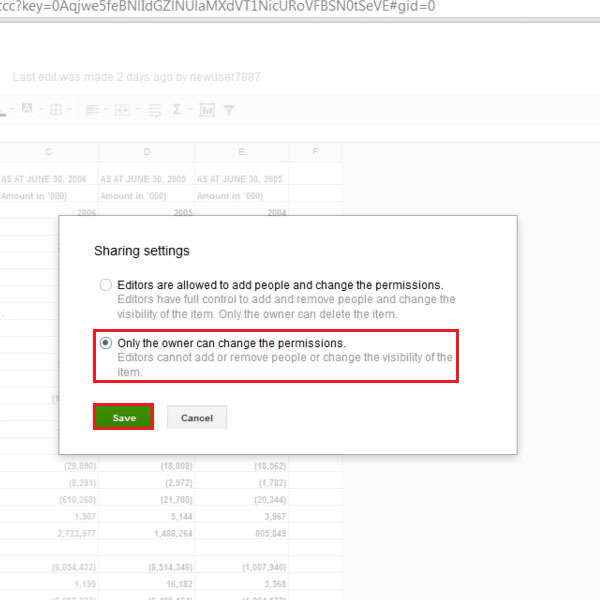Open the 'Last edit was made 2 days ago' link
The height and width of the screenshot is (600, 600).
[136, 77]
